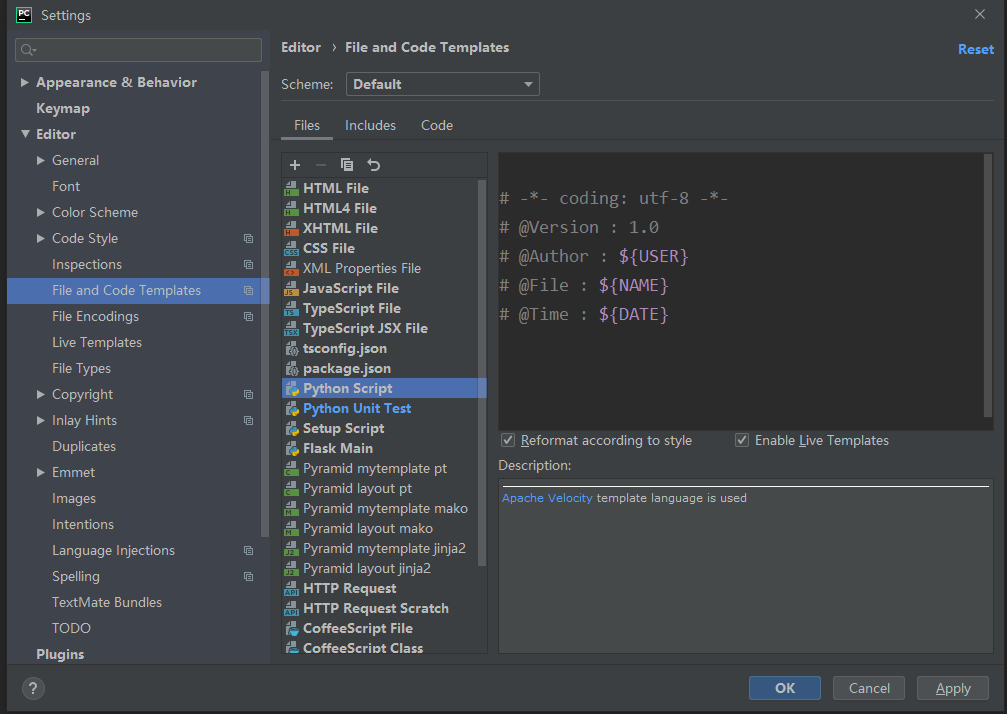
Task: Open help with the question mark icon
Action: 33,689
